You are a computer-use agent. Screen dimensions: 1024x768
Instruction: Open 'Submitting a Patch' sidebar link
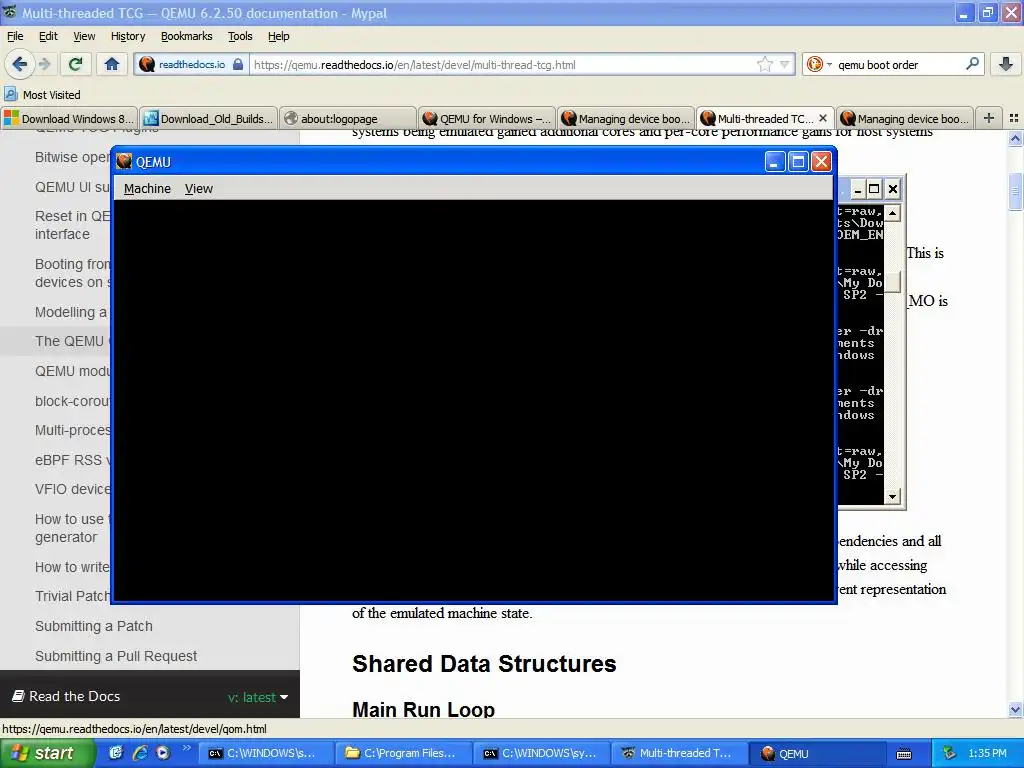click(x=93, y=626)
